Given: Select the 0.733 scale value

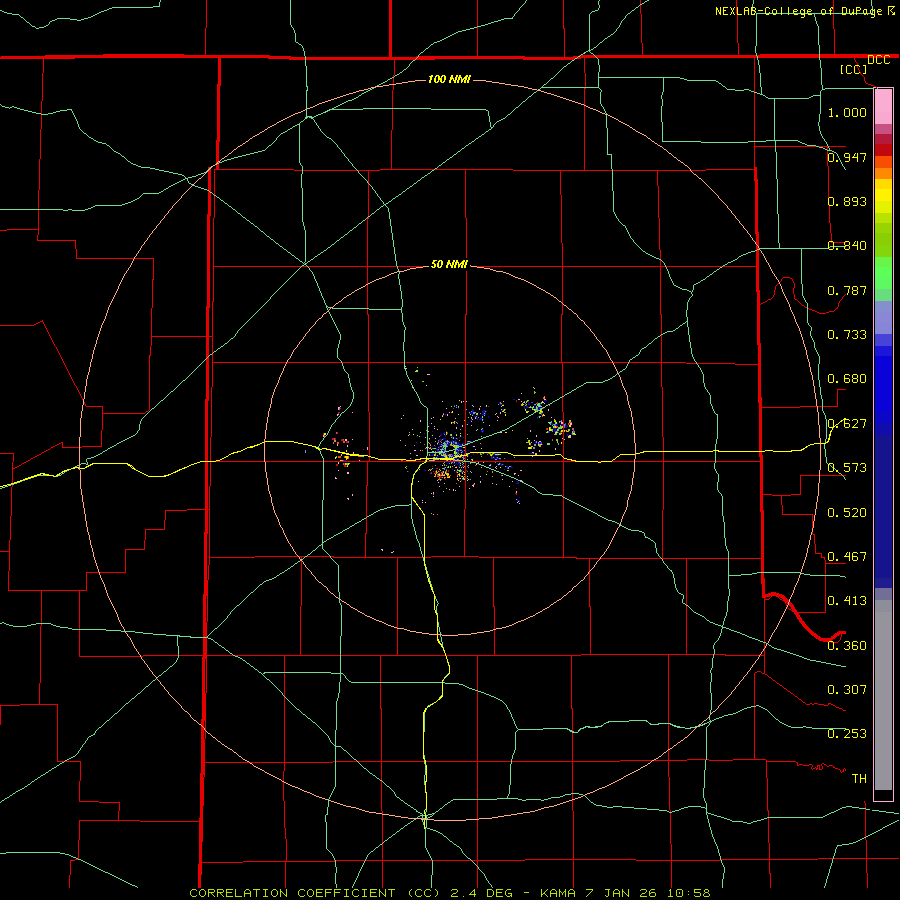Looking at the screenshot, I should tap(847, 334).
